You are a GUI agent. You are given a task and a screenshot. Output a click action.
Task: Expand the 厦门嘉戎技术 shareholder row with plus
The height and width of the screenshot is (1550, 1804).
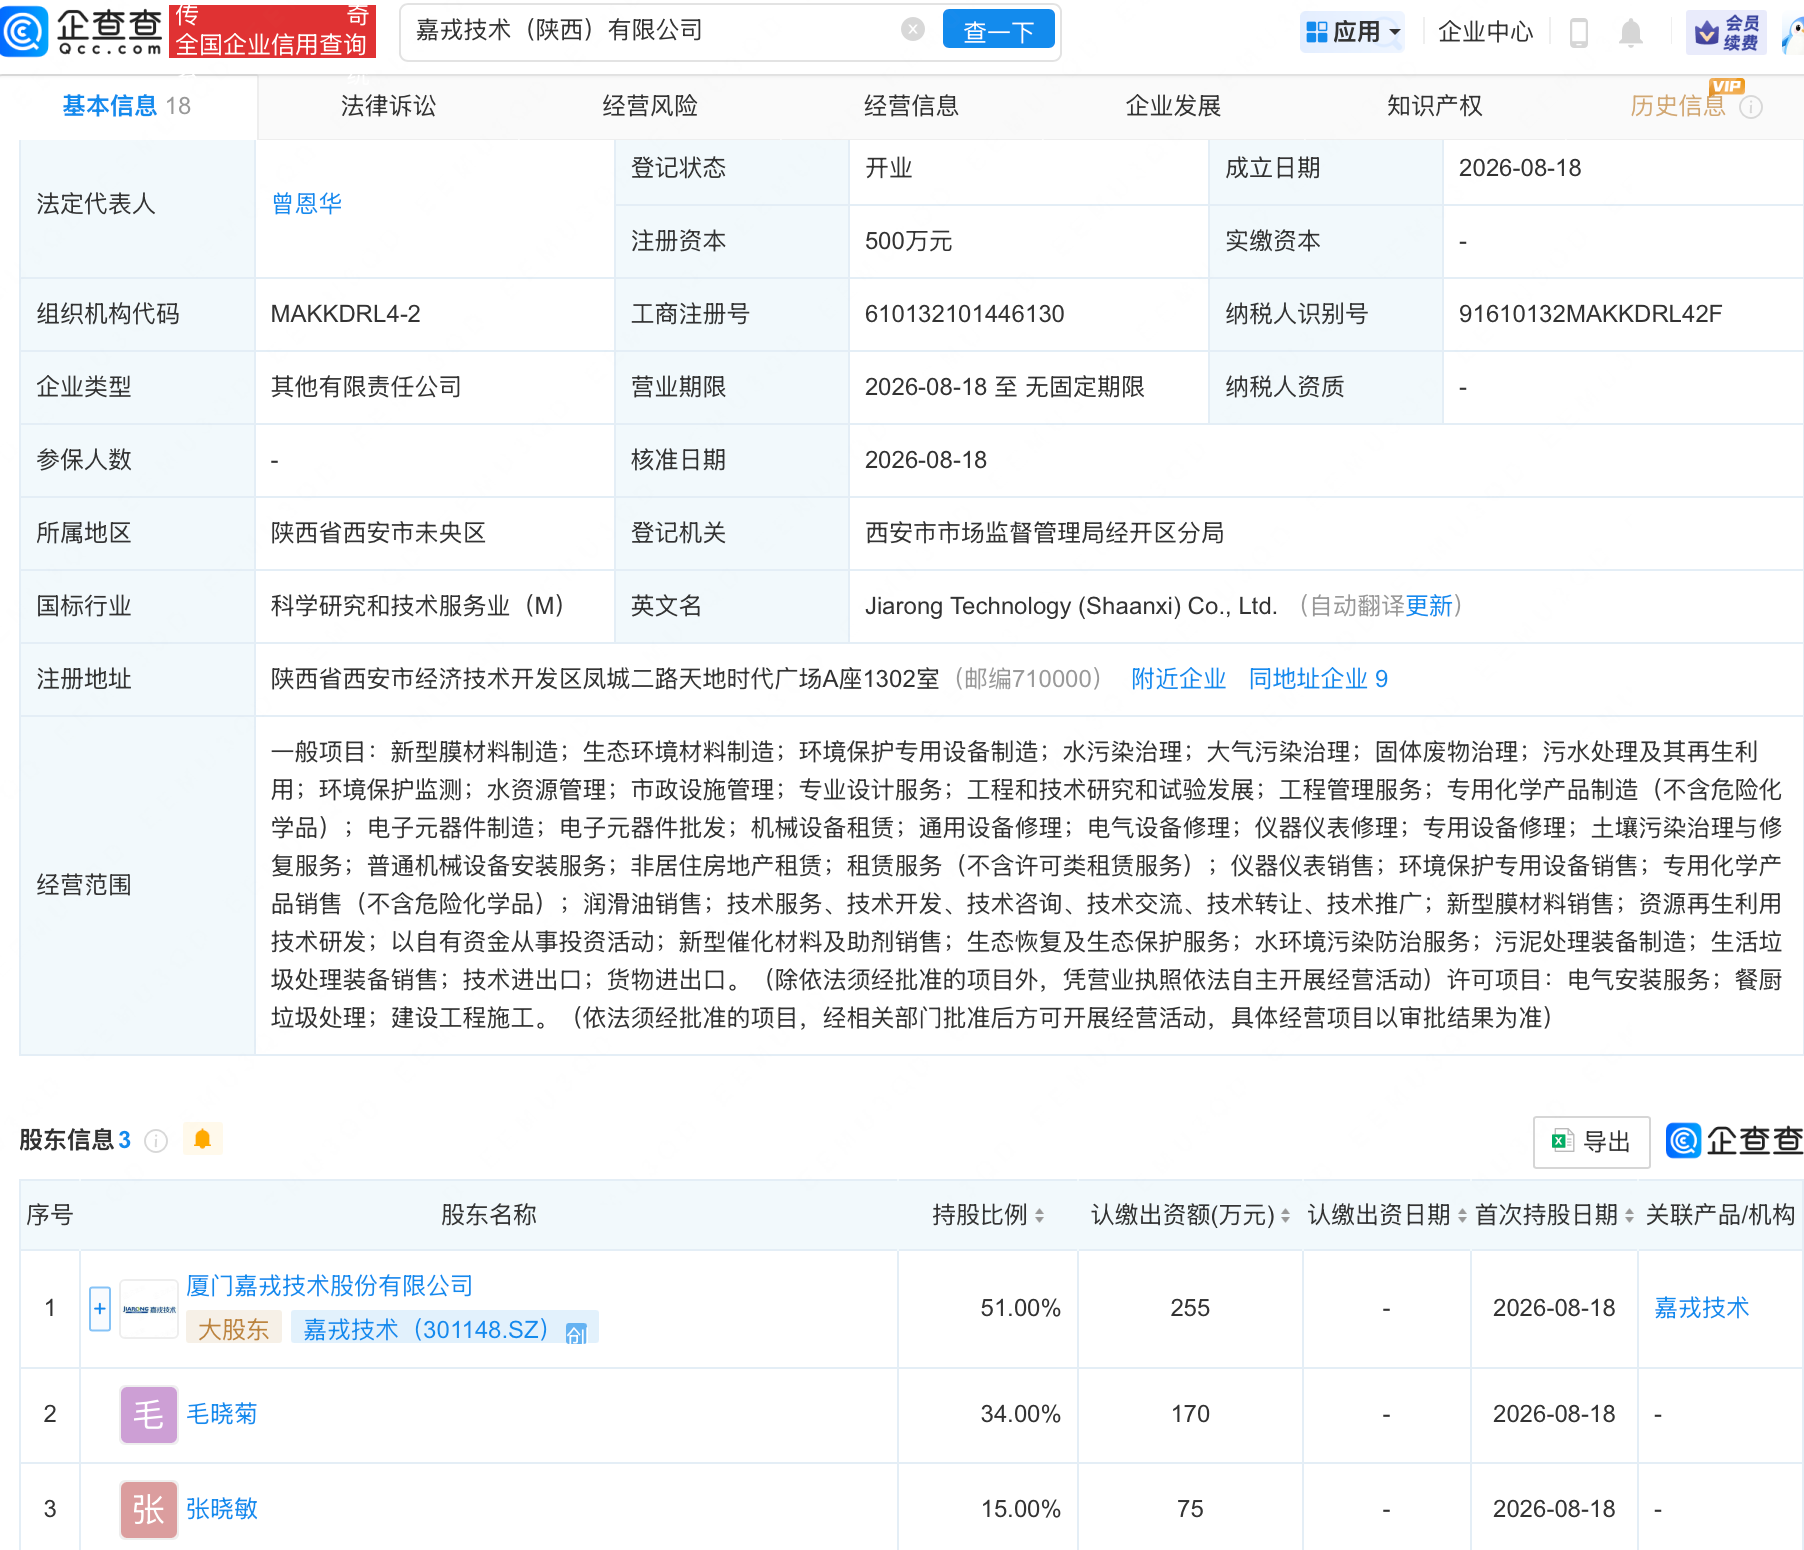(x=100, y=1309)
